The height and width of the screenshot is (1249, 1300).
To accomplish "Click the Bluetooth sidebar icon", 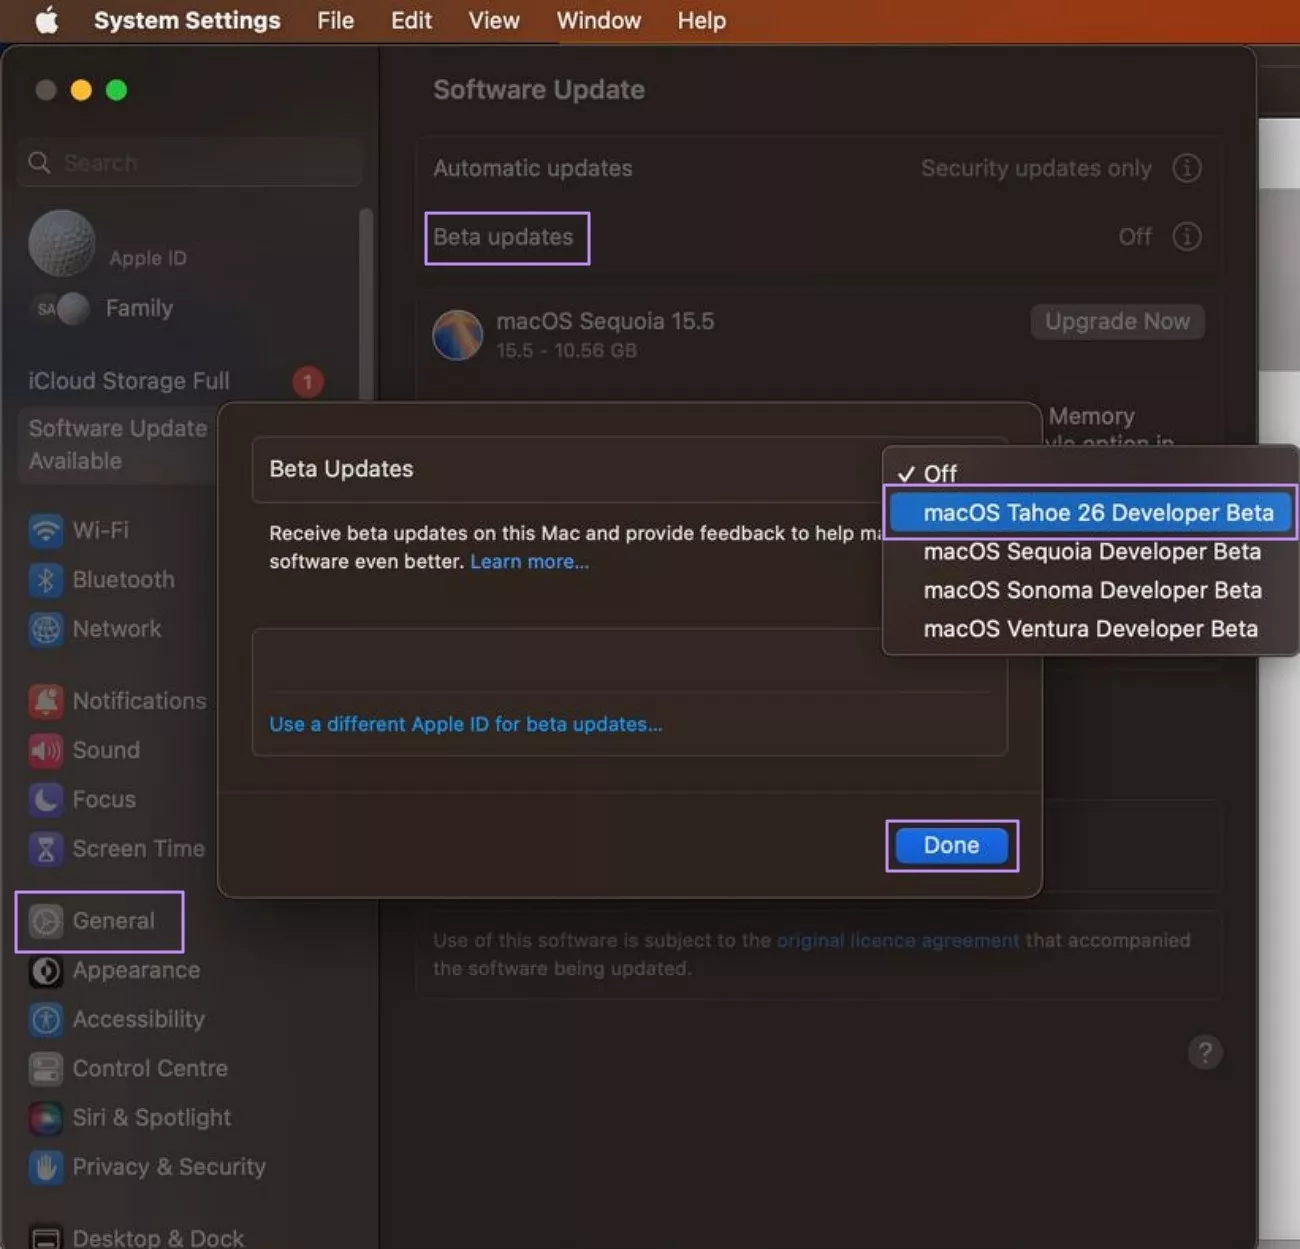I will pos(46,579).
